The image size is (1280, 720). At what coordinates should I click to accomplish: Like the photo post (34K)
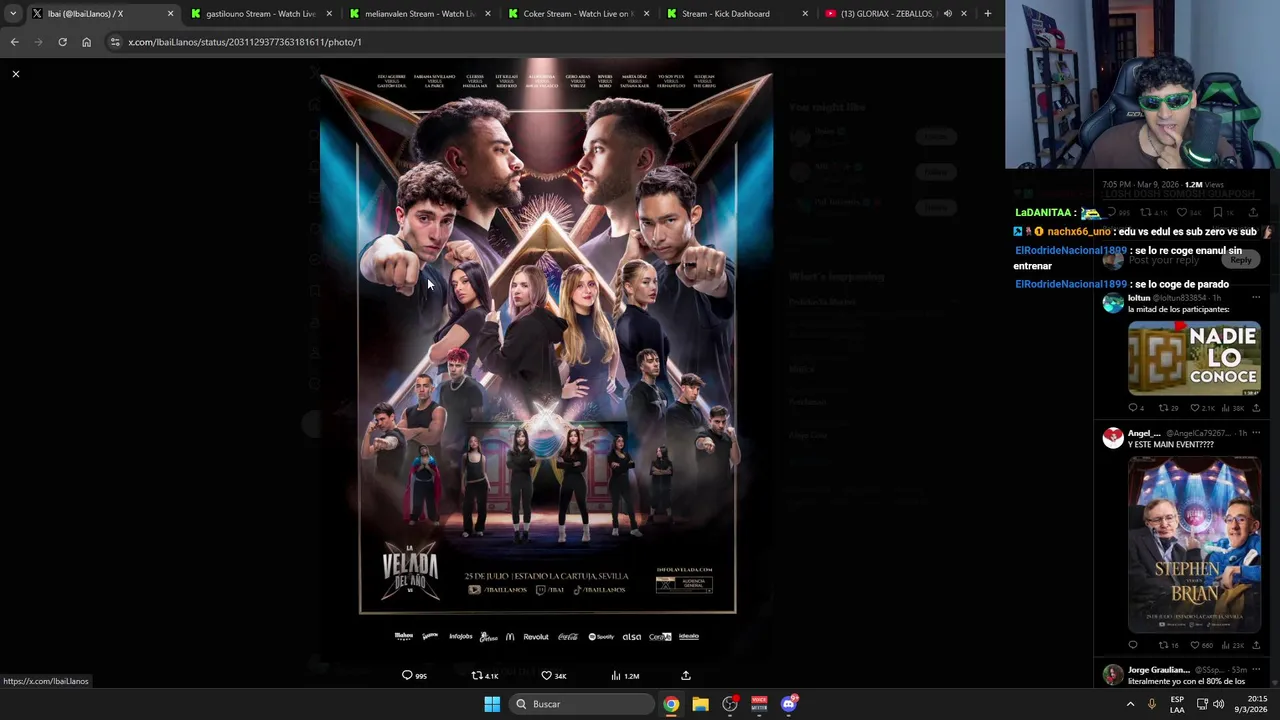[x=553, y=676]
